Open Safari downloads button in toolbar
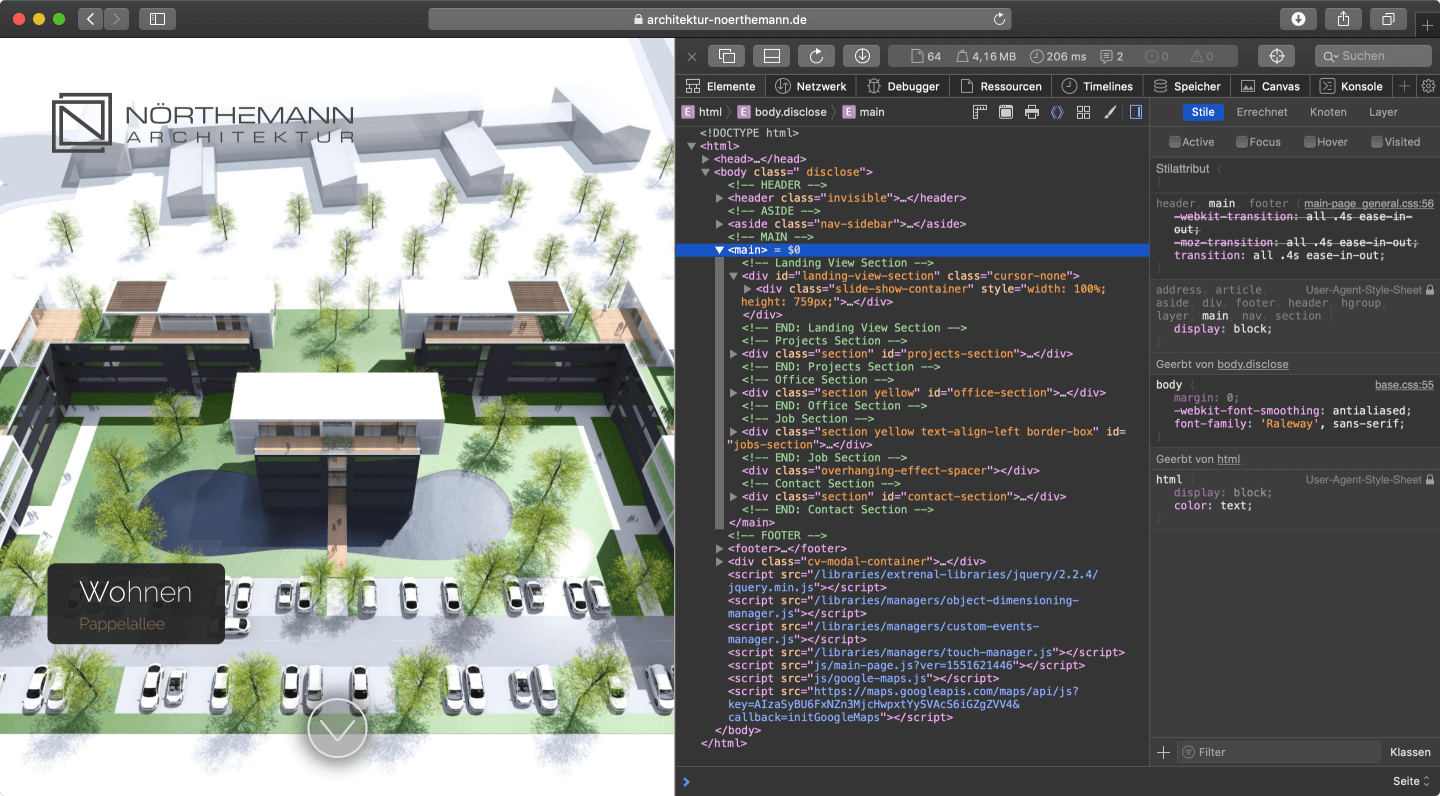 [x=1298, y=19]
